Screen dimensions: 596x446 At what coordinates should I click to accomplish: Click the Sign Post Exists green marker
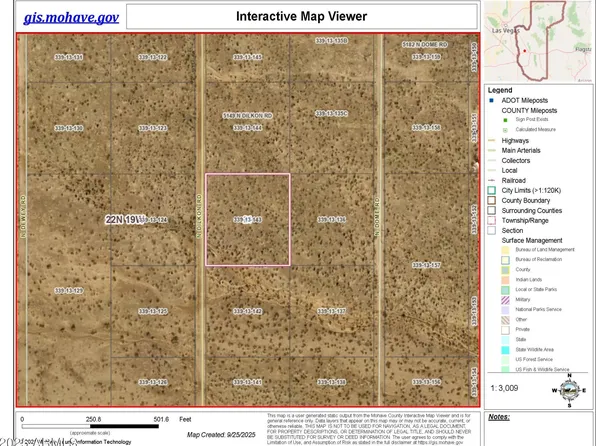(x=505, y=120)
